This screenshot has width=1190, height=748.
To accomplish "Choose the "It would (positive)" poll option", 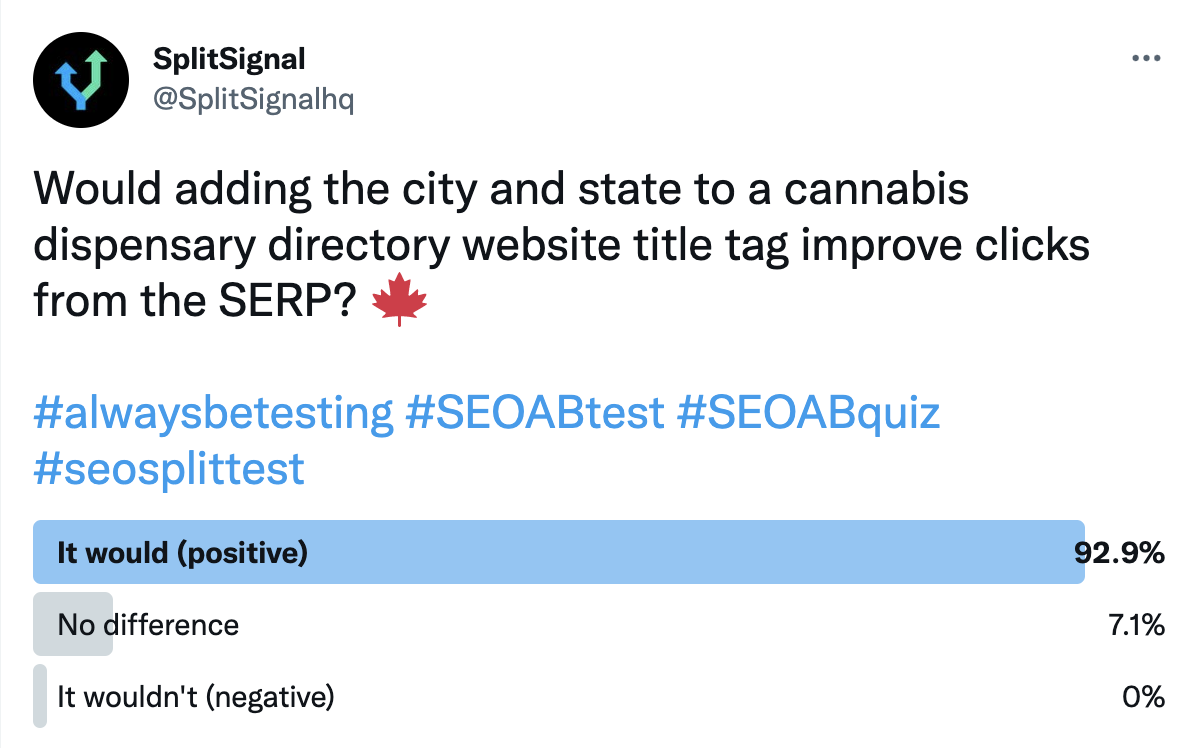I will click(x=182, y=552).
